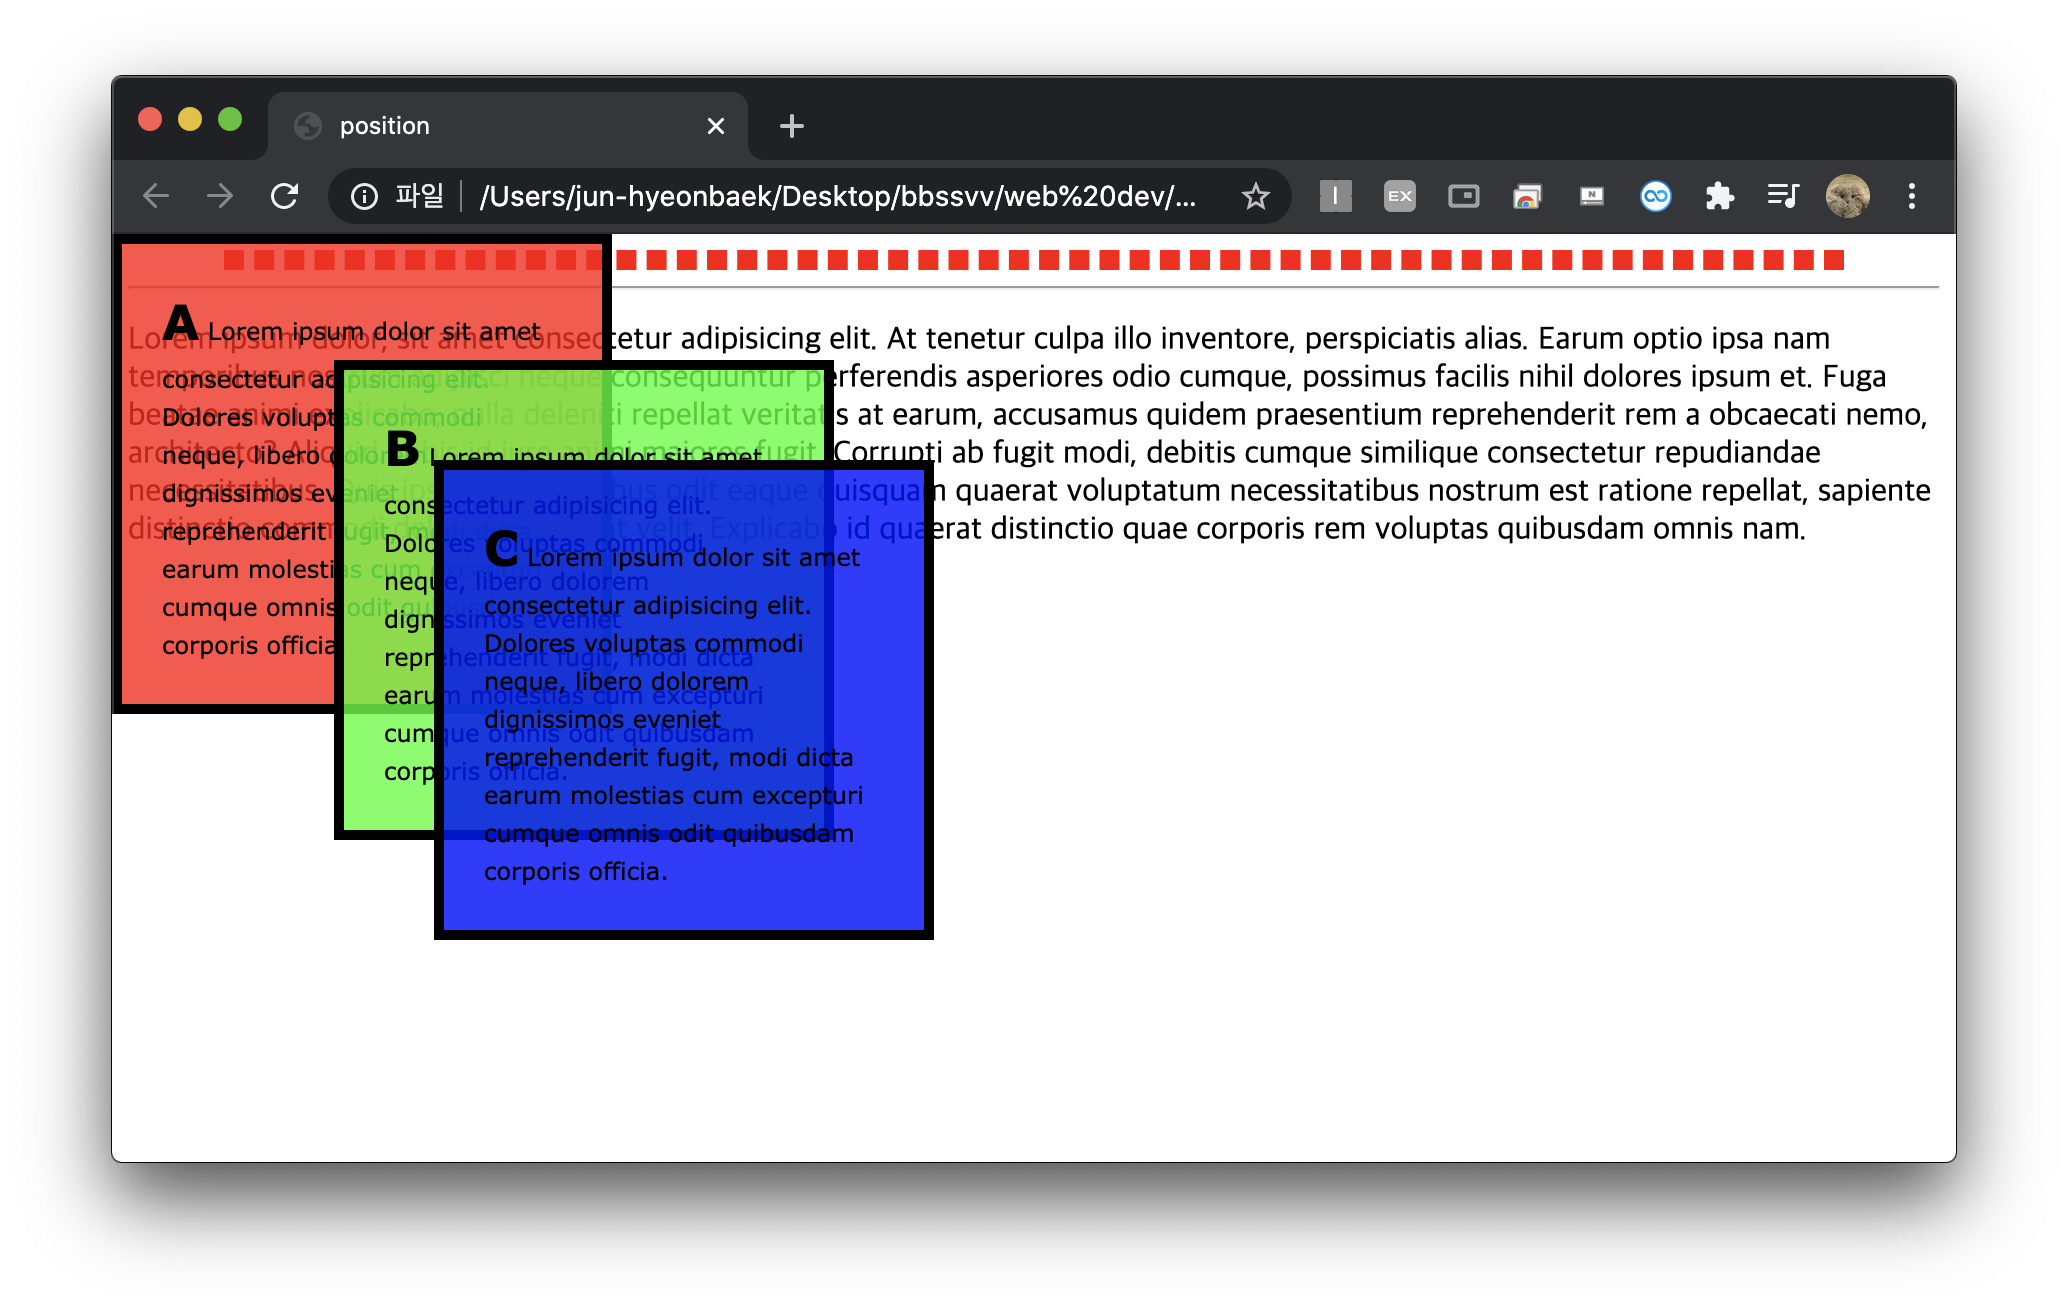Open the user profile avatar
2068x1310 pixels.
[1847, 196]
